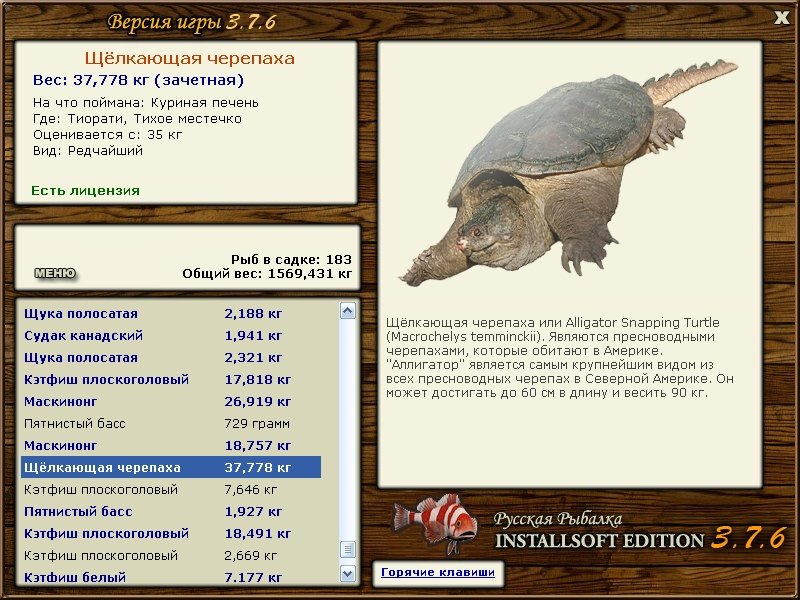The height and width of the screenshot is (600, 800).
Task: Click the orange Щёлкающая черепаха heading
Action: [x=190, y=58]
